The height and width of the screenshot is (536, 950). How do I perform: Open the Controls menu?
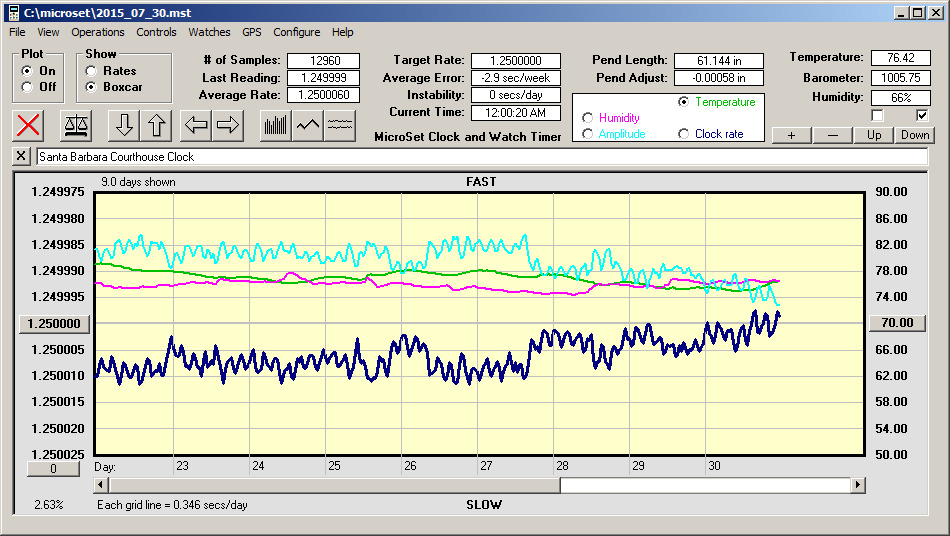coord(156,32)
